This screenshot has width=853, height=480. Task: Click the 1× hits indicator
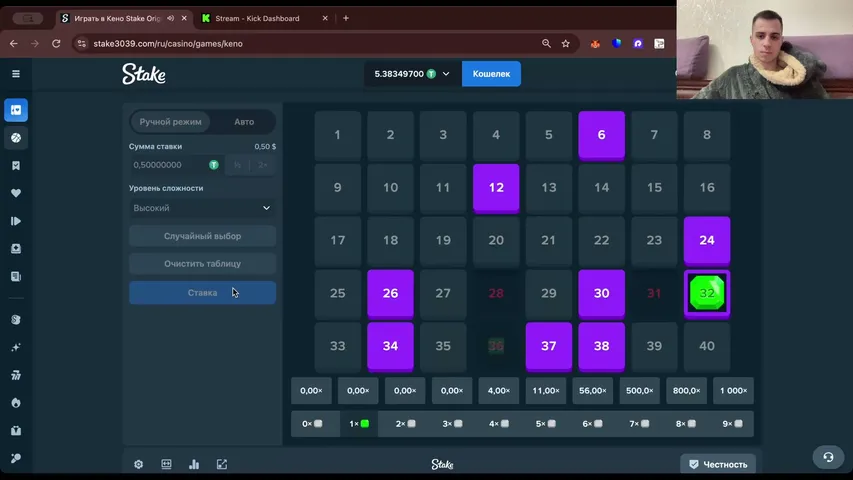[x=359, y=423]
